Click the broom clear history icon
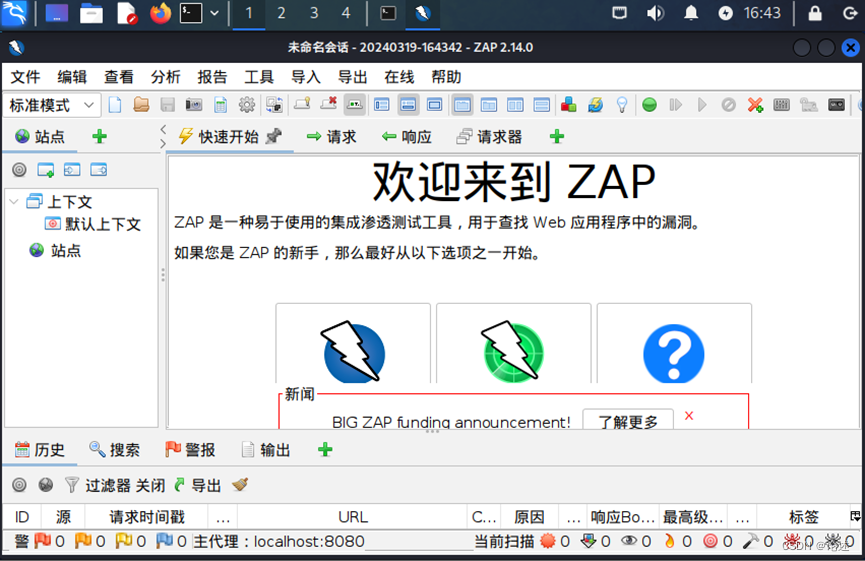The width and height of the screenshot is (865, 561). click(x=240, y=484)
